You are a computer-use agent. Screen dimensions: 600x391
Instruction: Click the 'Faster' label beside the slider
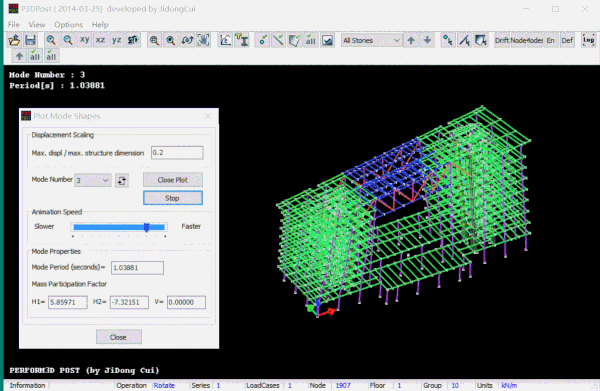click(x=191, y=226)
